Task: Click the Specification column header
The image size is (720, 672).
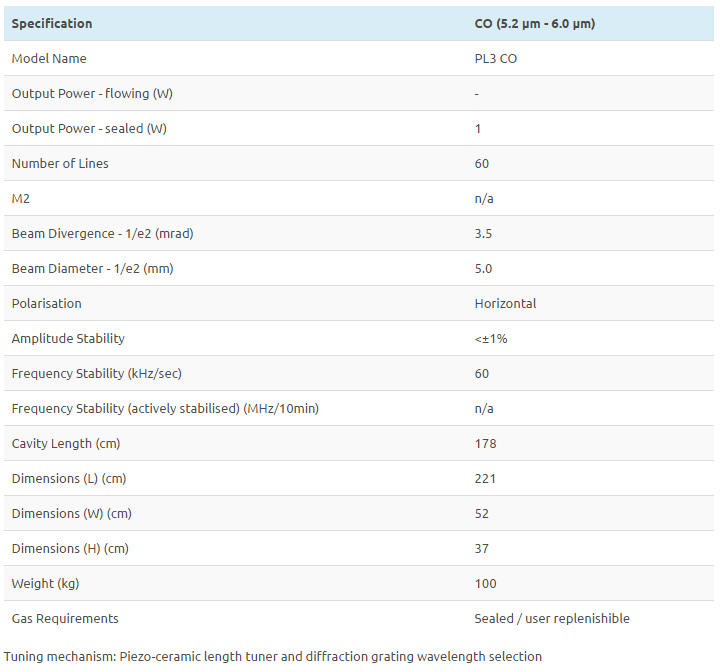Action: [52, 23]
